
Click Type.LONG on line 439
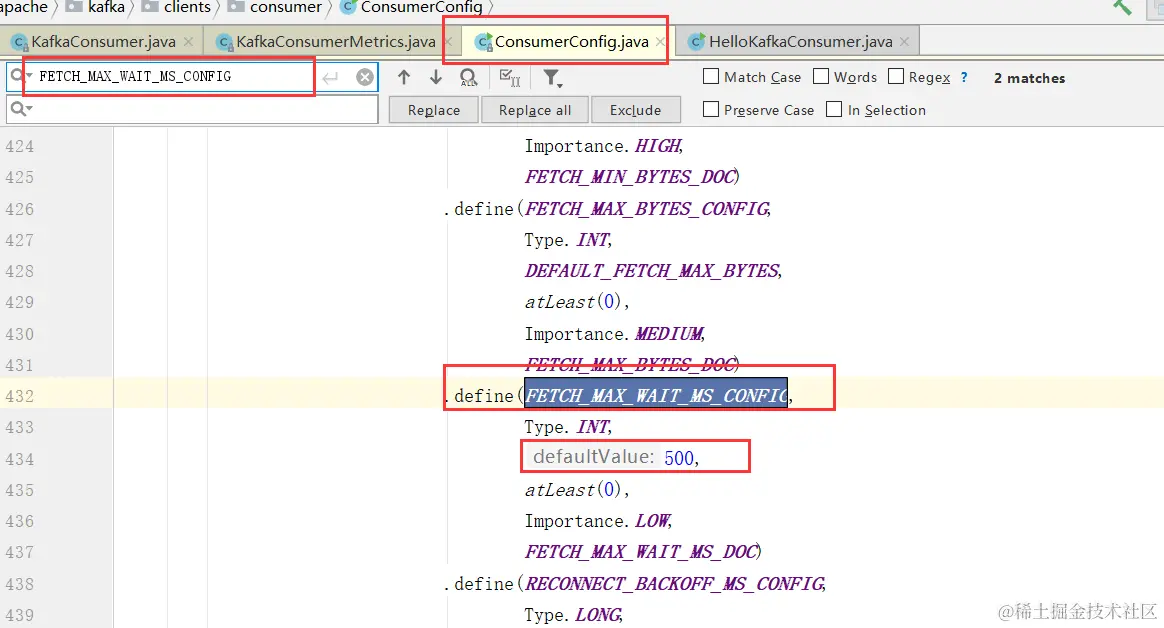(572, 615)
